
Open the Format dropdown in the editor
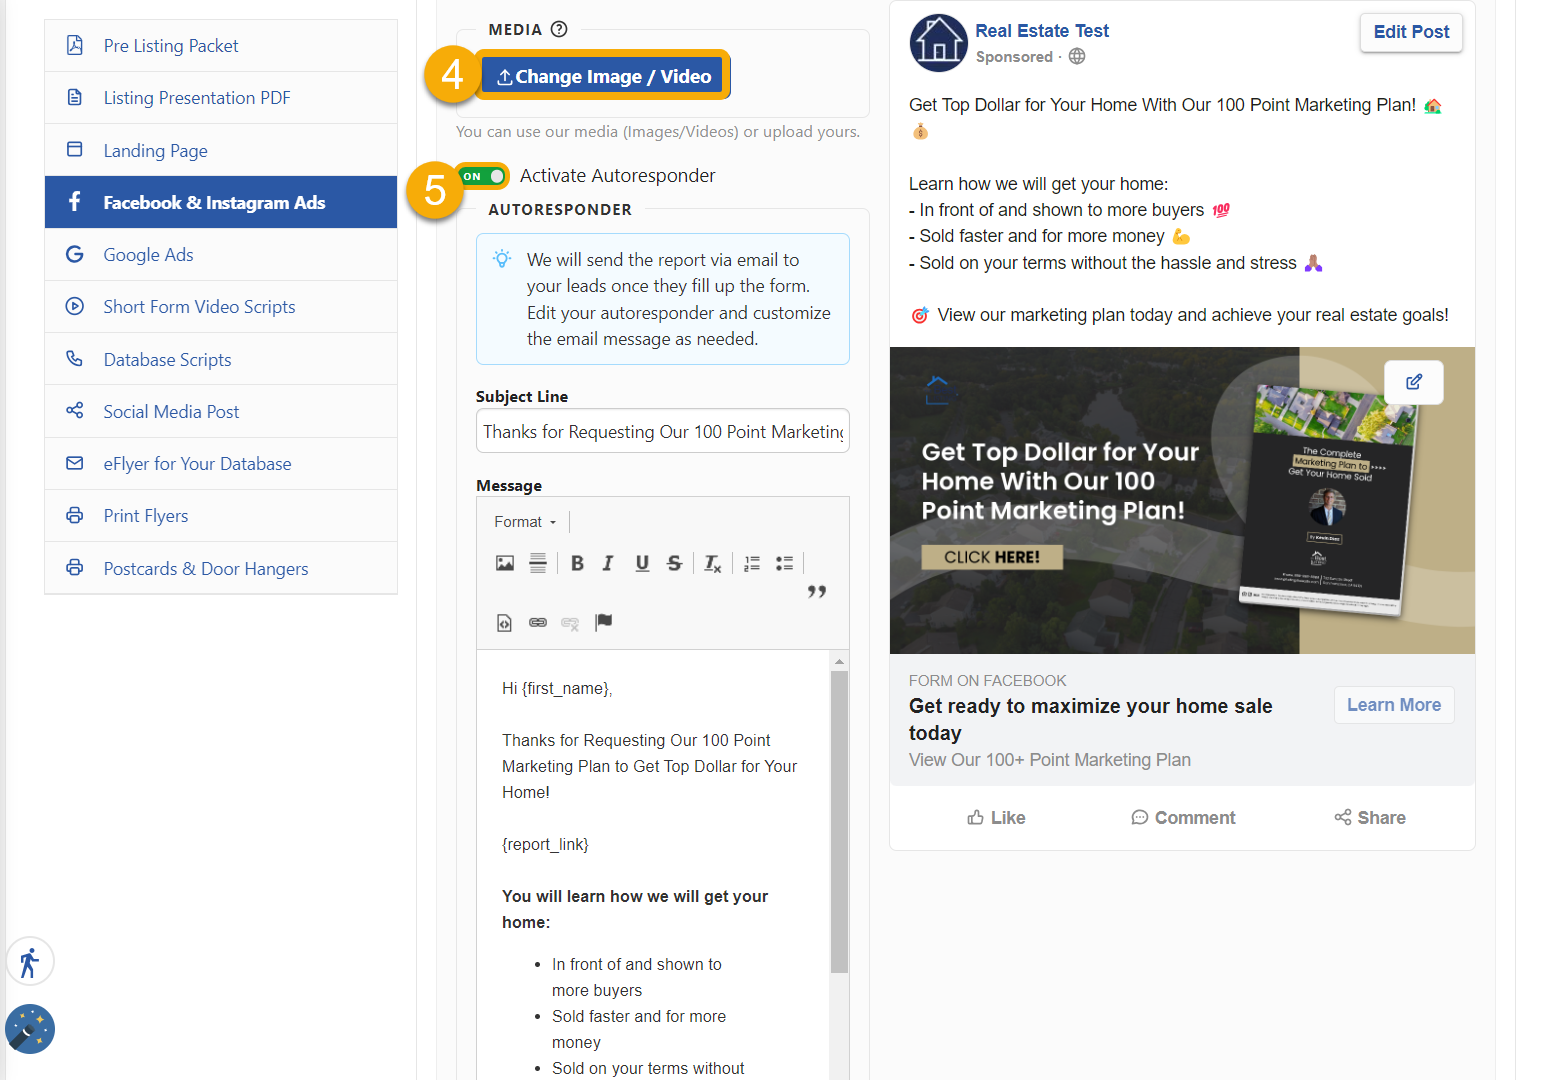tap(523, 521)
